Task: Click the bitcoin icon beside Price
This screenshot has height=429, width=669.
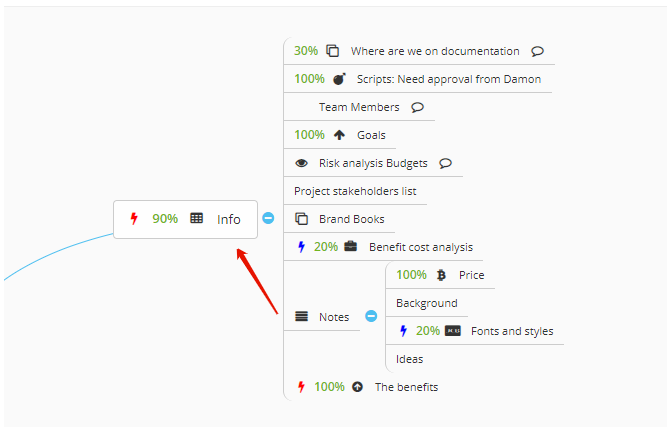Action: [x=442, y=275]
